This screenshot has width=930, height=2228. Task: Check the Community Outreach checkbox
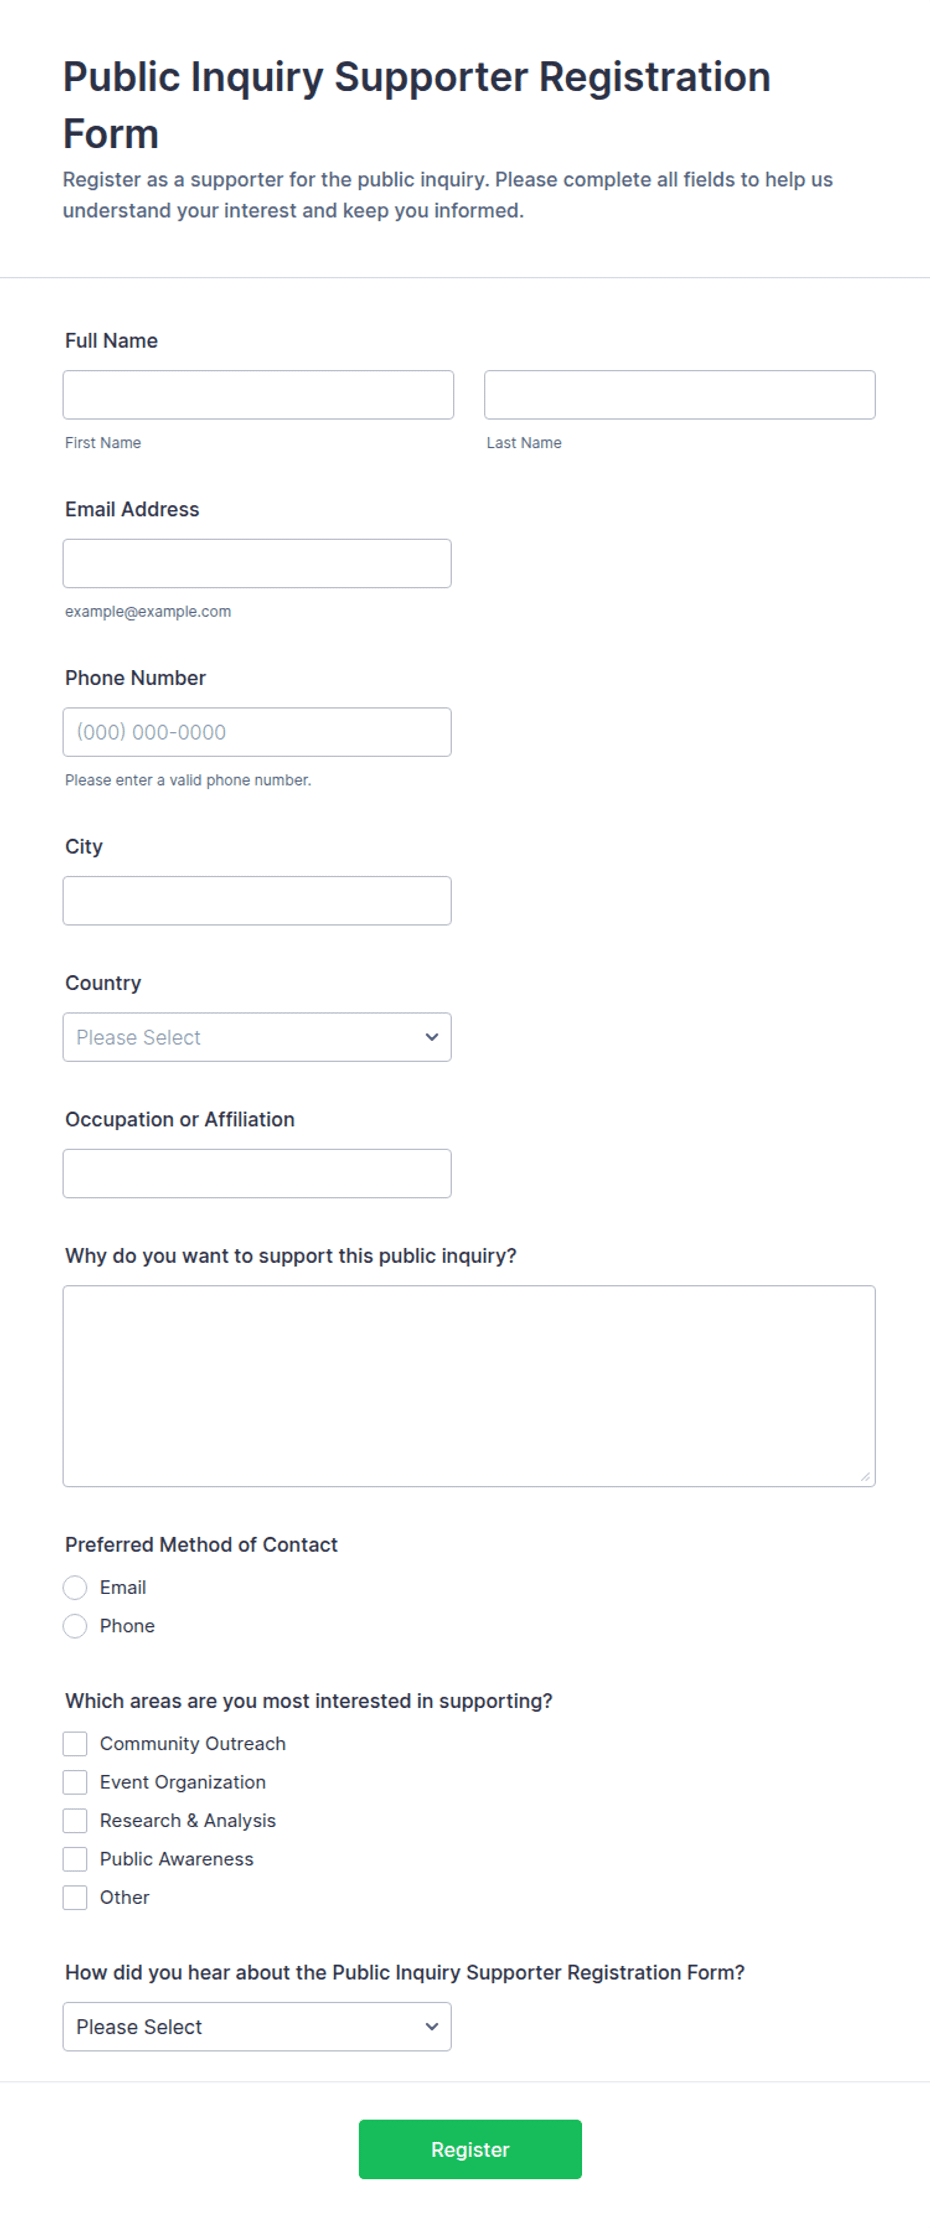[75, 1744]
